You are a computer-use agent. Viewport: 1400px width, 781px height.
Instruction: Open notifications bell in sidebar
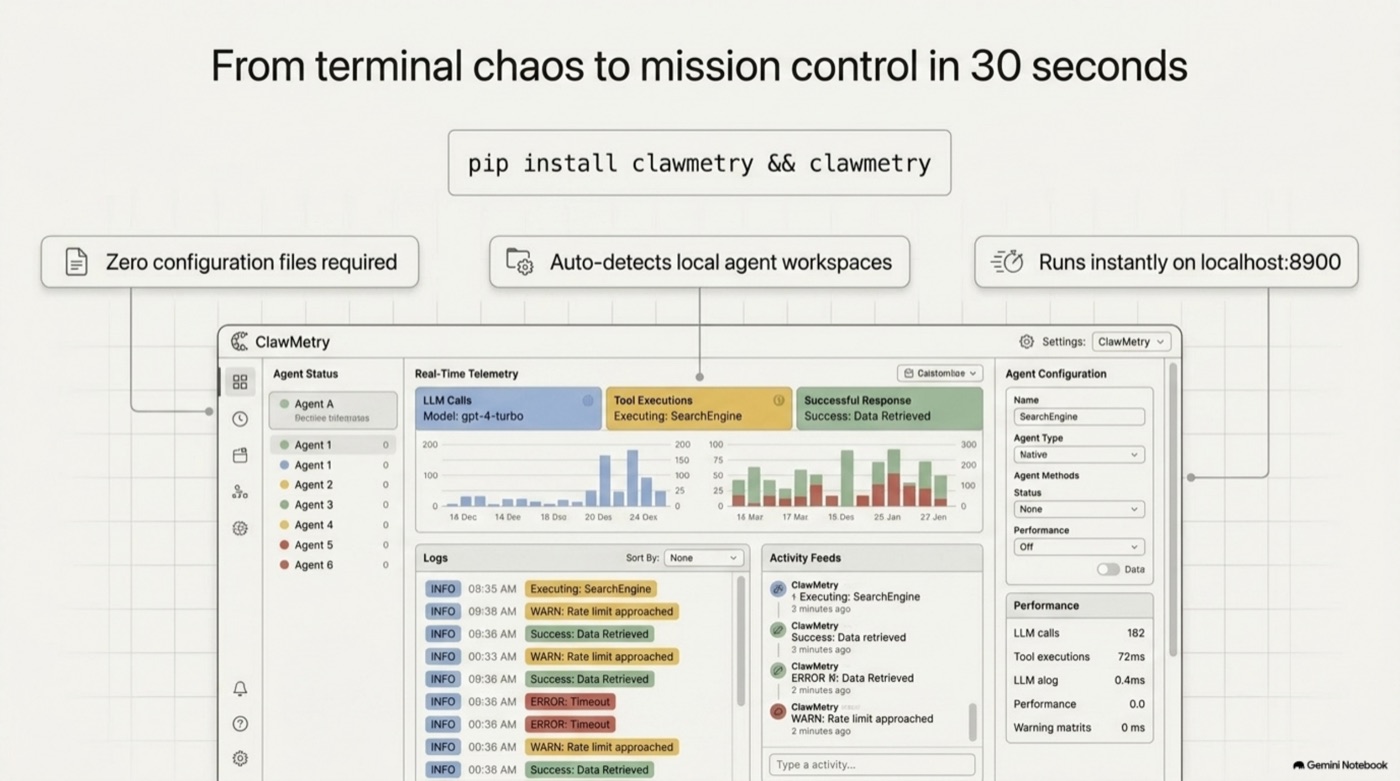240,688
